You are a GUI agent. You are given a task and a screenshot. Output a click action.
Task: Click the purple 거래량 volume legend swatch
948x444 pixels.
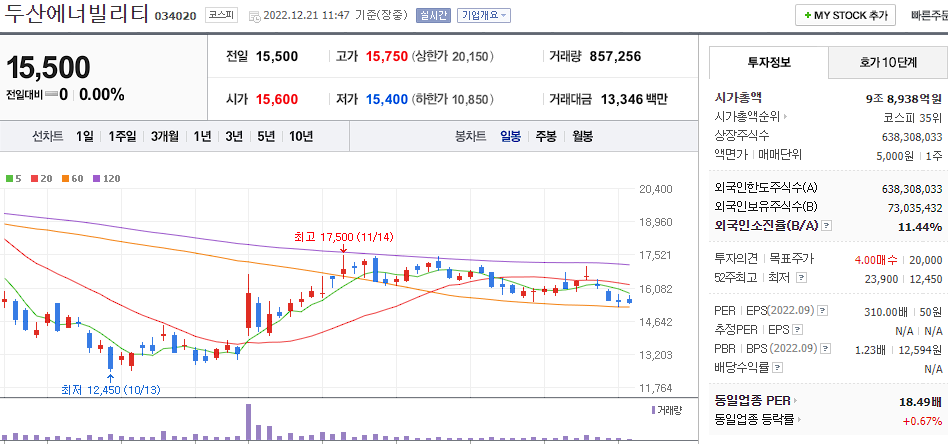653,410
